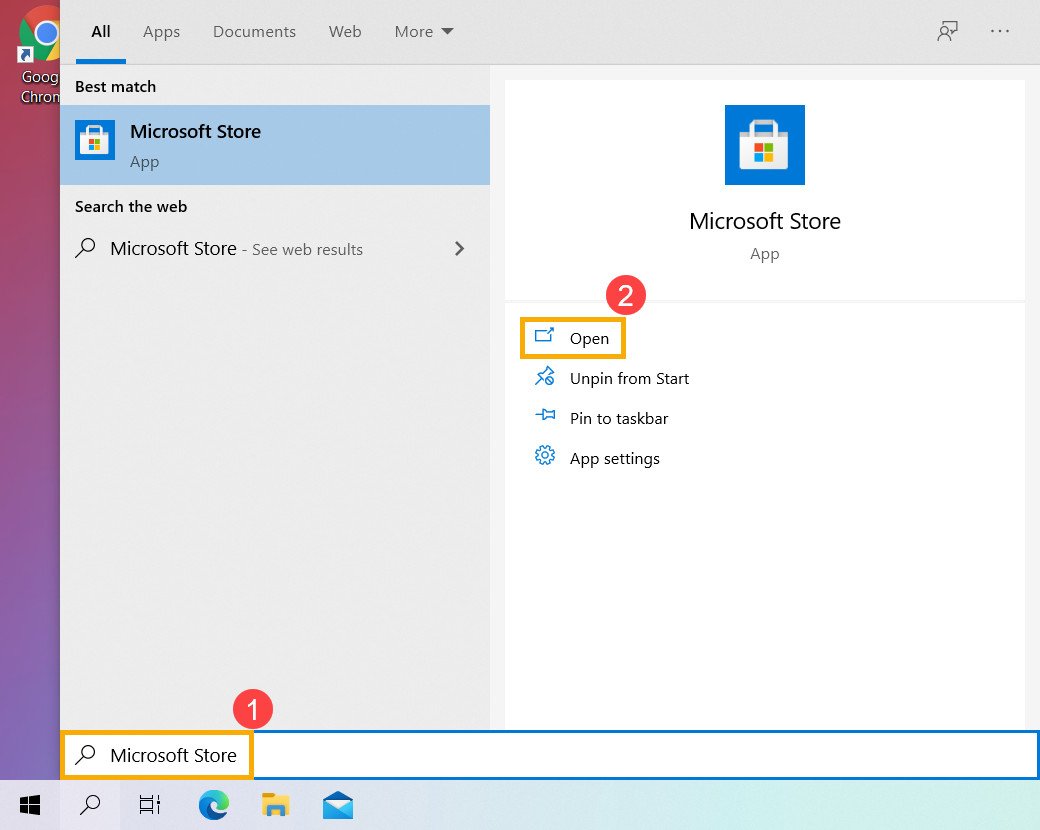Click the feedback person icon in the top right
This screenshot has width=1040, height=830.
coord(947,31)
